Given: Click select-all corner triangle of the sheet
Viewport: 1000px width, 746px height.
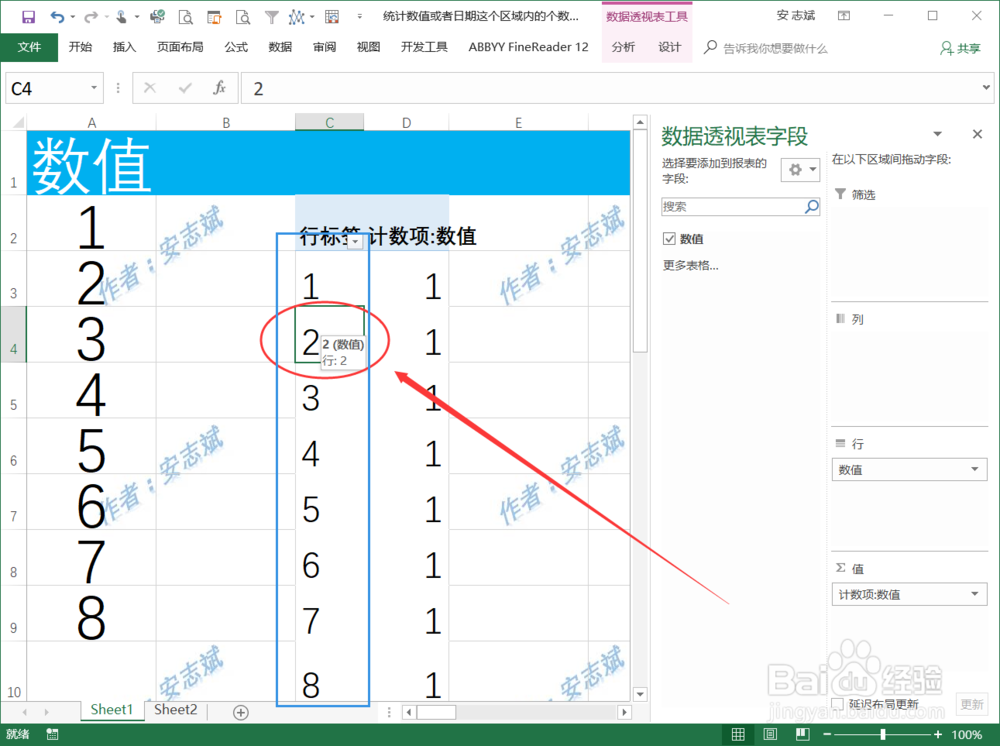Looking at the screenshot, I should 18,122.
